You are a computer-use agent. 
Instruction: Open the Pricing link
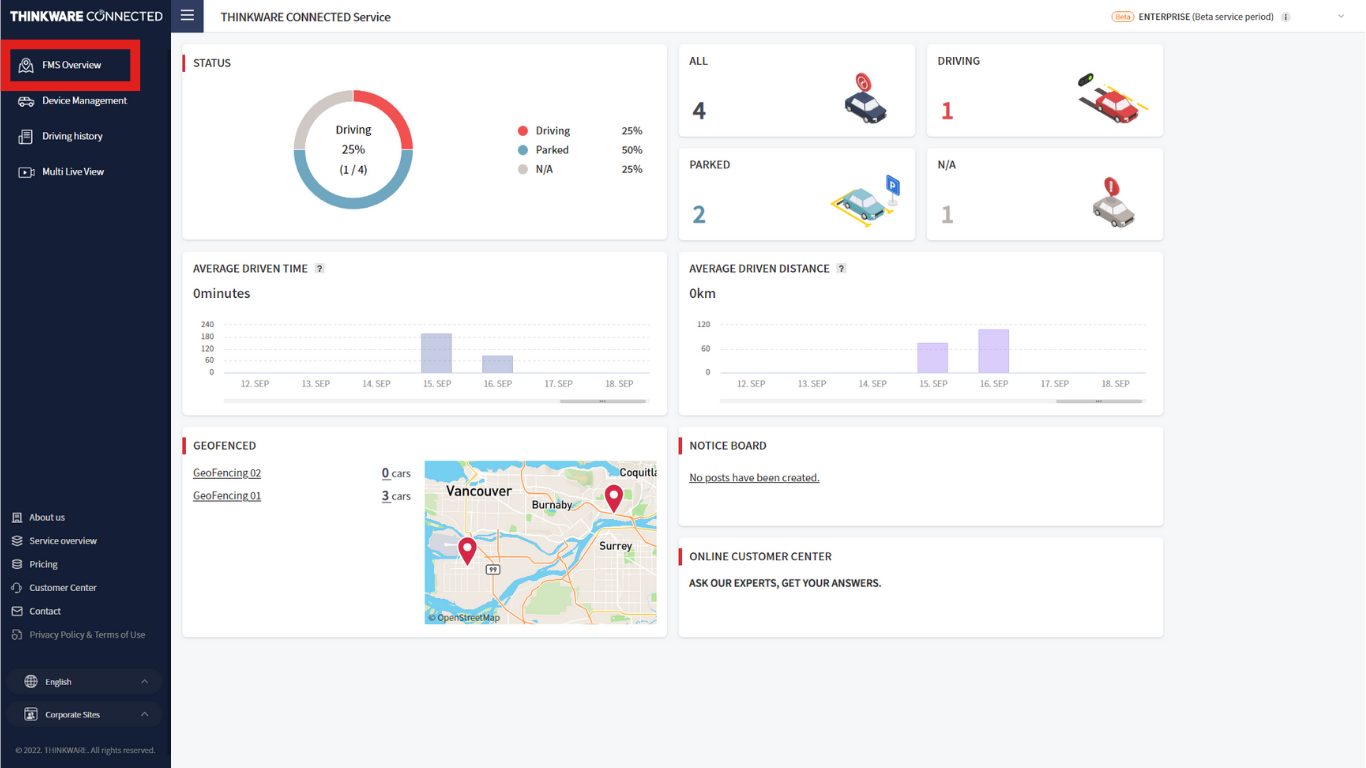[x=43, y=565]
